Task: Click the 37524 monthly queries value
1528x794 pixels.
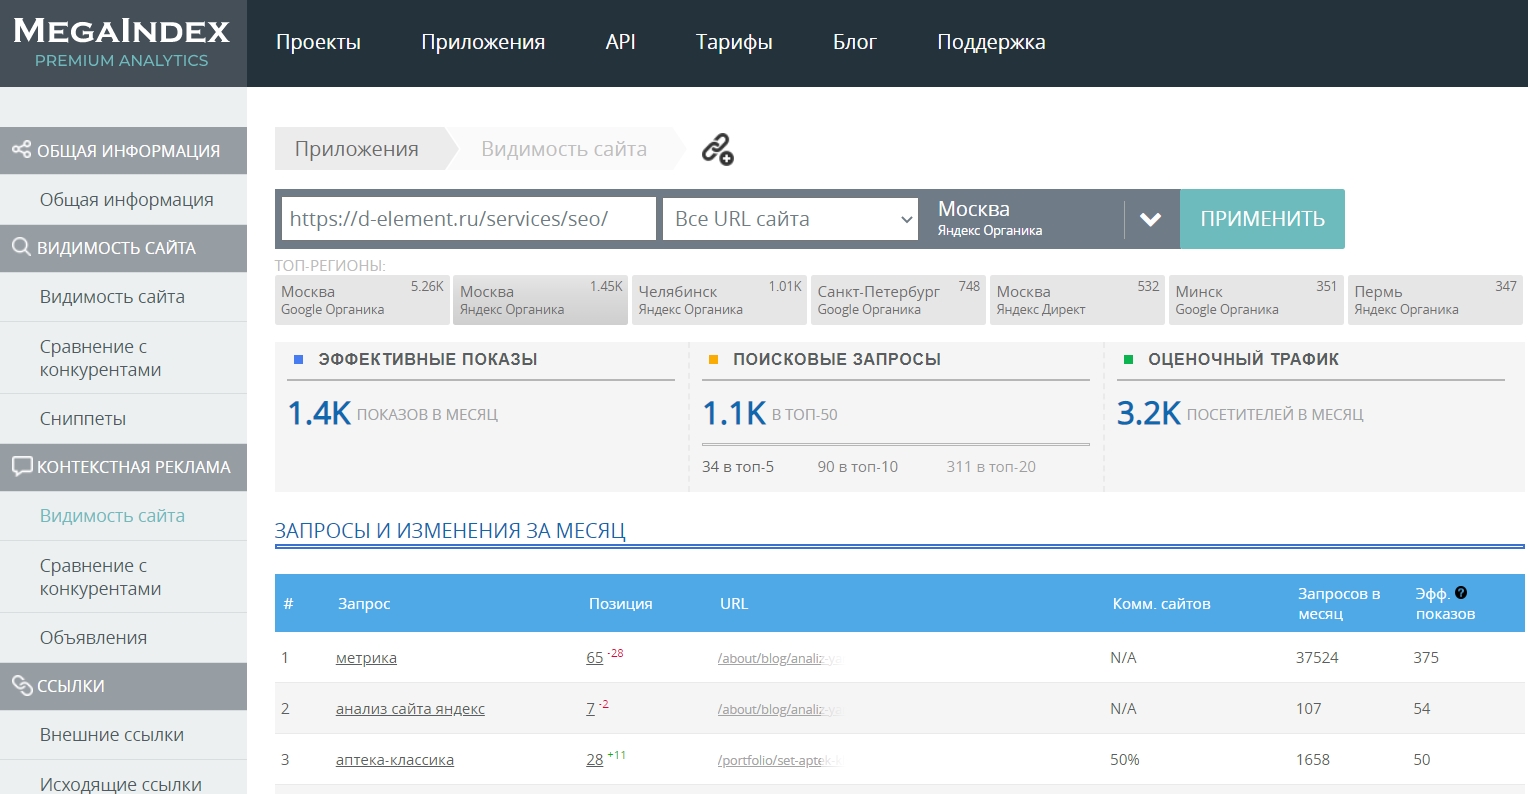Action: click(x=1317, y=657)
